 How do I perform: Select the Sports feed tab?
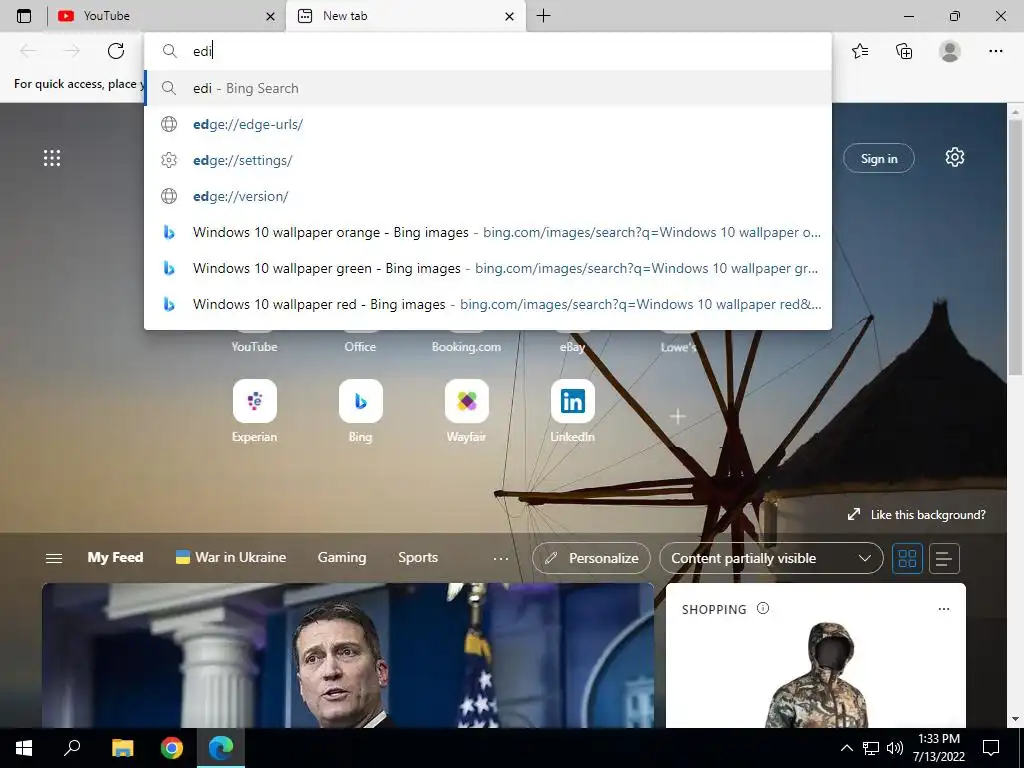point(418,557)
